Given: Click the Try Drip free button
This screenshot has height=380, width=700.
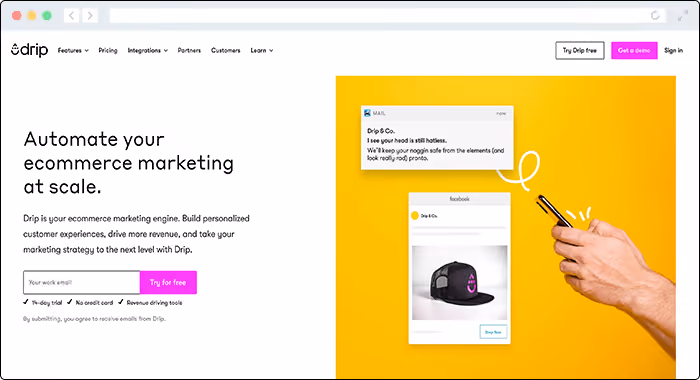Looking at the screenshot, I should click(x=580, y=50).
